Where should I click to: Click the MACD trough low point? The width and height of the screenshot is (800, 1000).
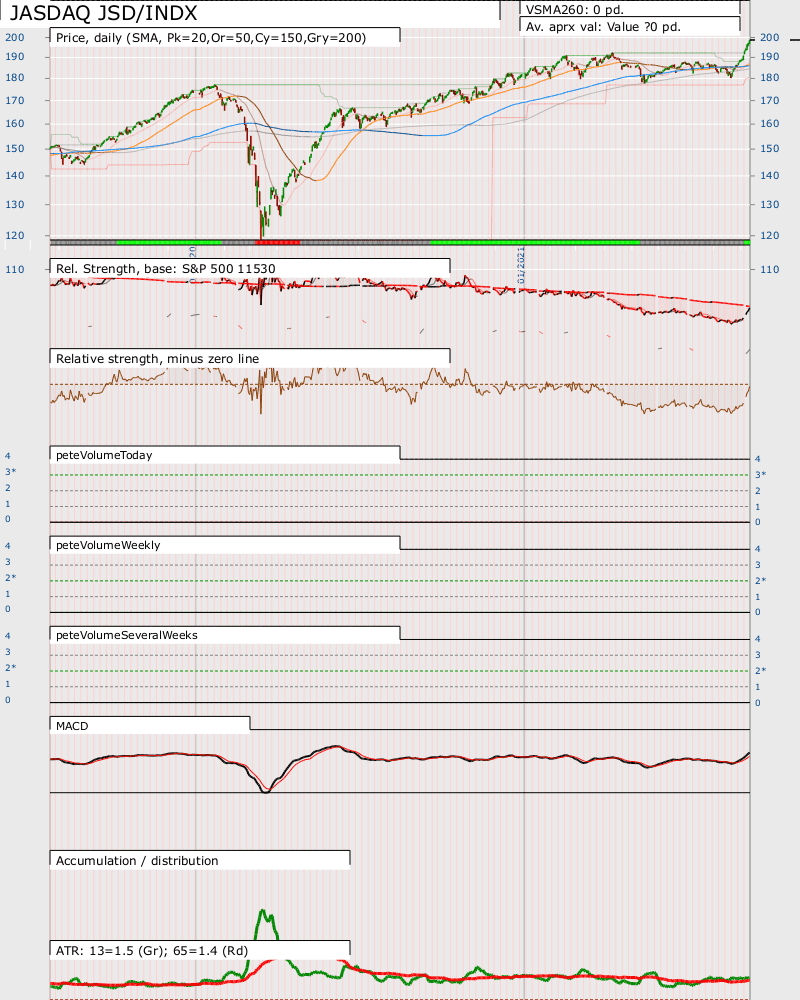click(x=266, y=791)
